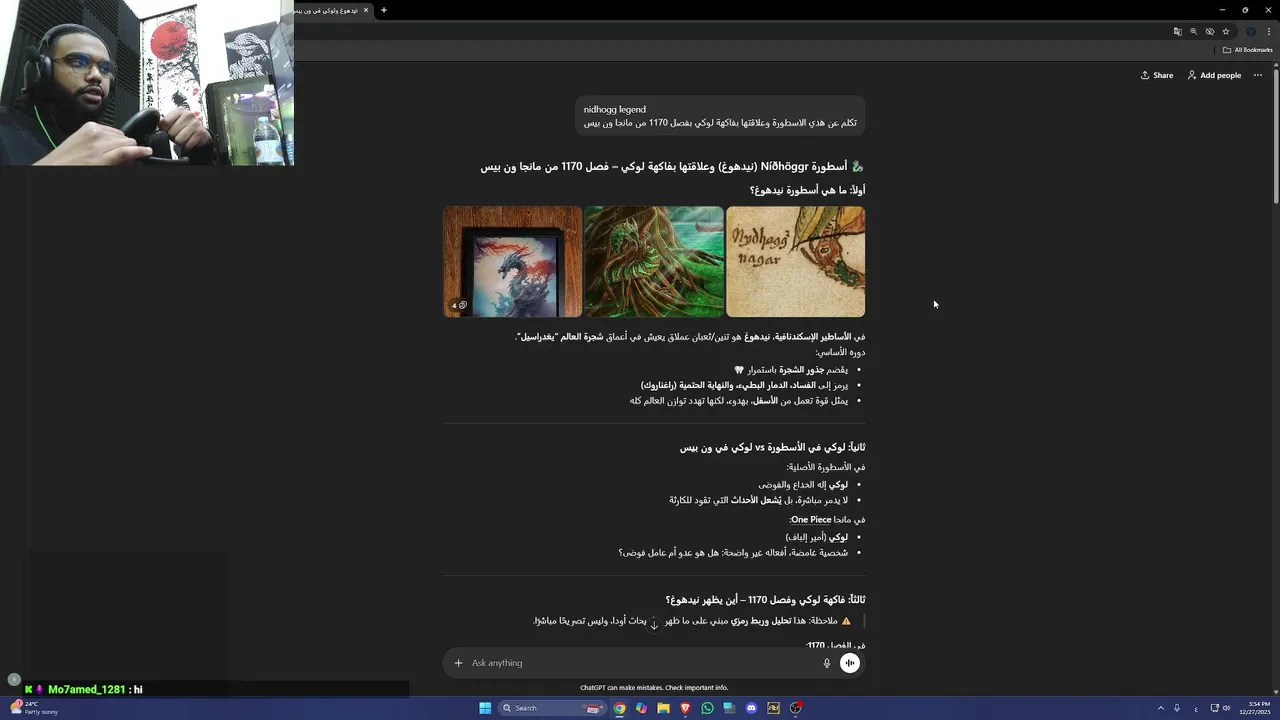Close the current browser tab
Screen dimensions: 1280x720
pos(366,10)
